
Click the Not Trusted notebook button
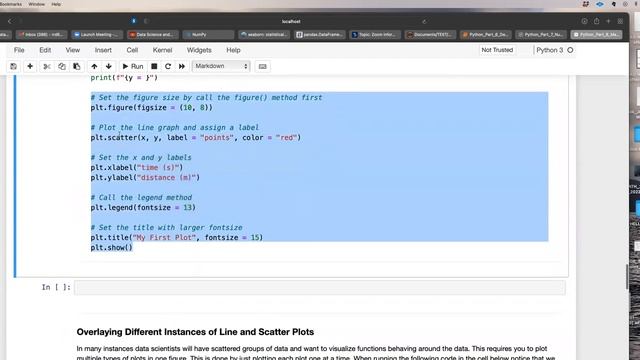[497, 50]
